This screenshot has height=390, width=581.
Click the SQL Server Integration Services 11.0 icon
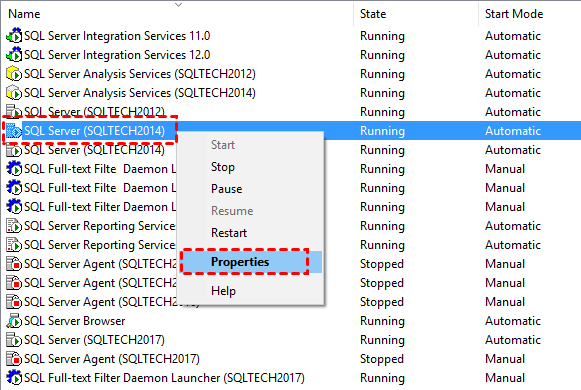(14, 36)
